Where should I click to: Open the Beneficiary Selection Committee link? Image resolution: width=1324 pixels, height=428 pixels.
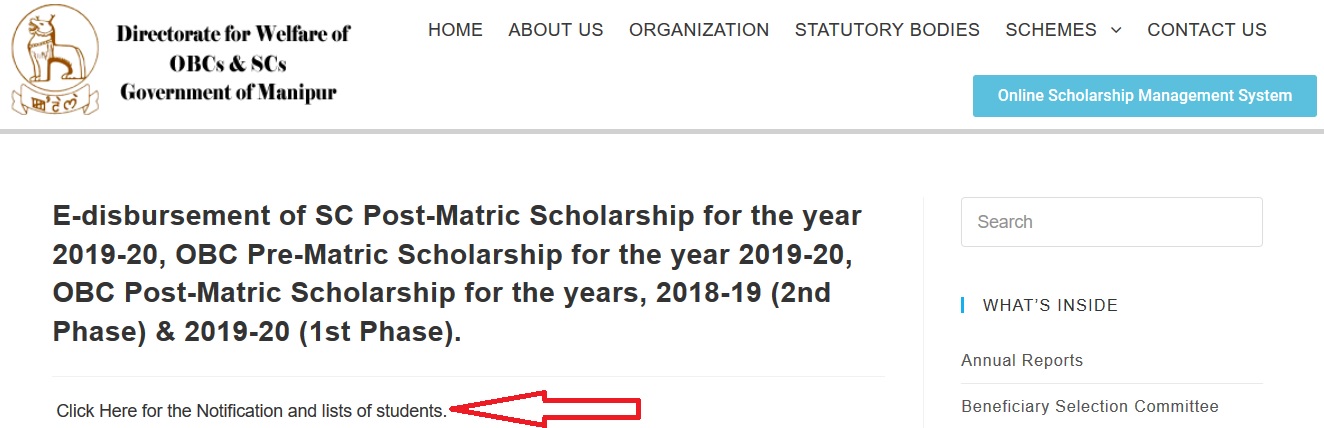tap(1090, 406)
